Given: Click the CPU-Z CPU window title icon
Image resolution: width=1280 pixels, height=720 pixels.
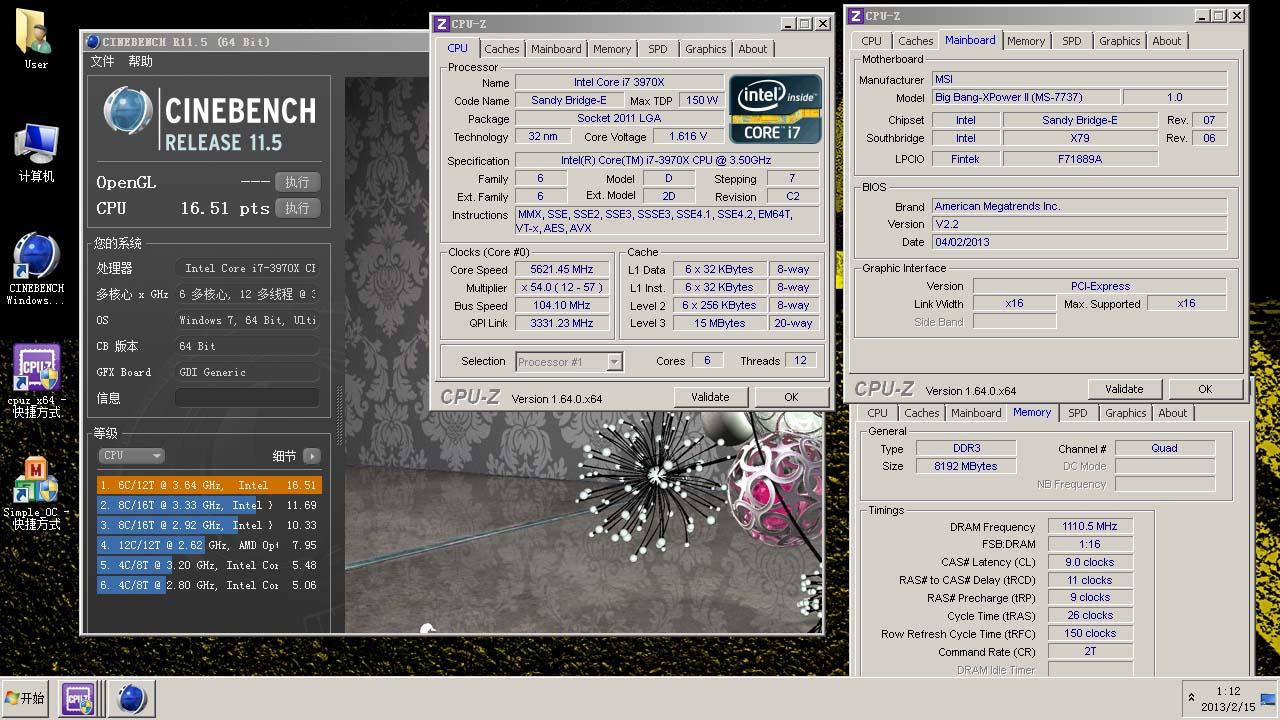Looking at the screenshot, I should pos(441,24).
